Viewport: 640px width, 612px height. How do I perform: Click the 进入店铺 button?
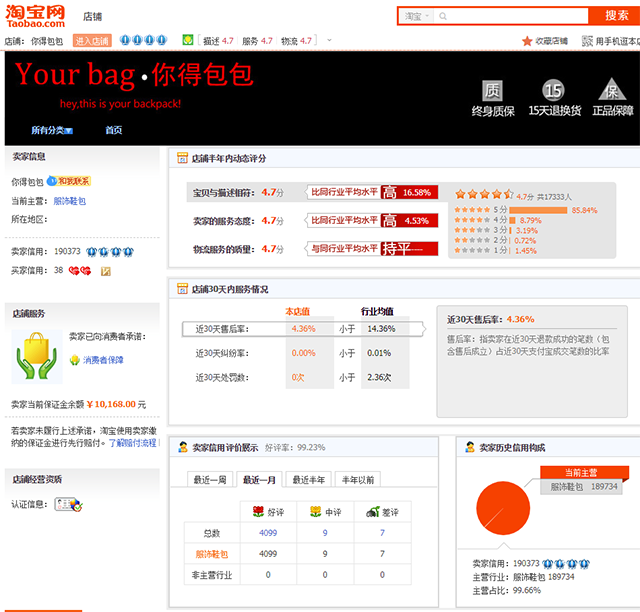coord(91,41)
